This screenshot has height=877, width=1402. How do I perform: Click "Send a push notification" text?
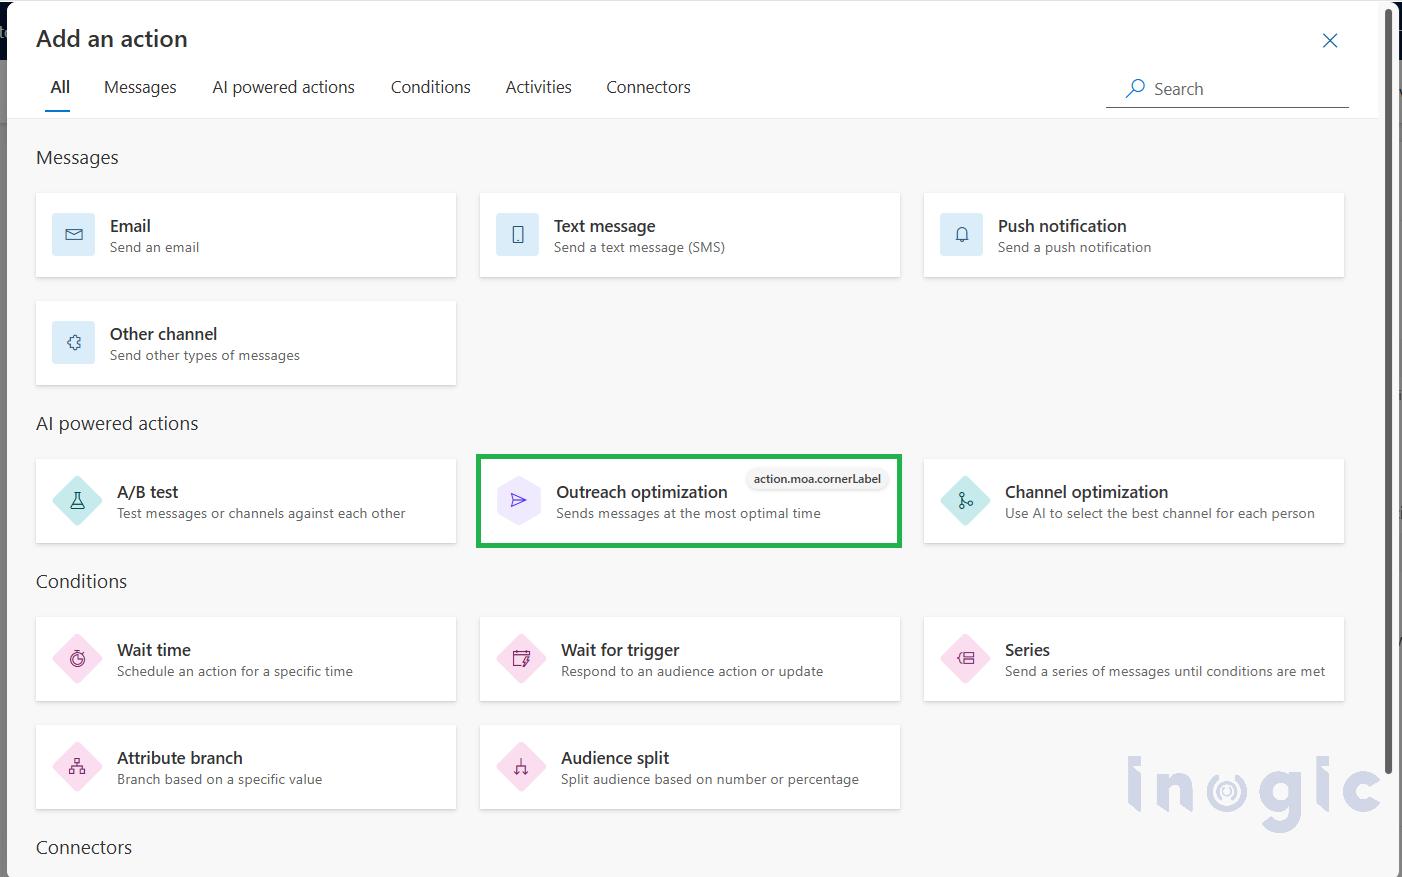1074,247
